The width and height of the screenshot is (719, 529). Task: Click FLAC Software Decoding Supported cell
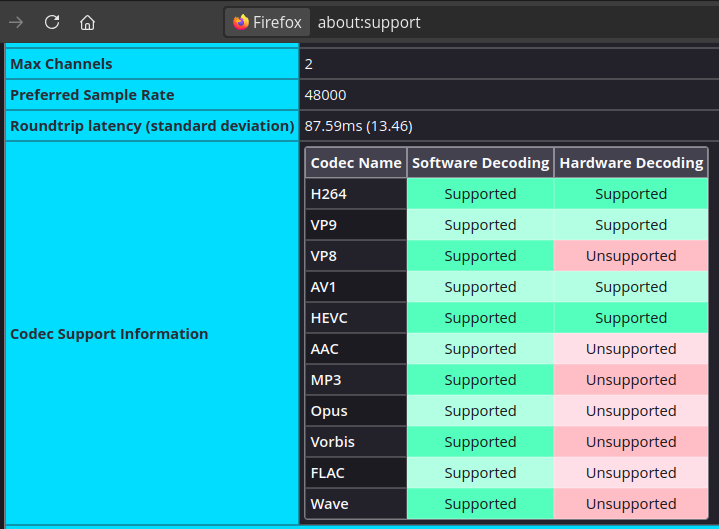(480, 473)
